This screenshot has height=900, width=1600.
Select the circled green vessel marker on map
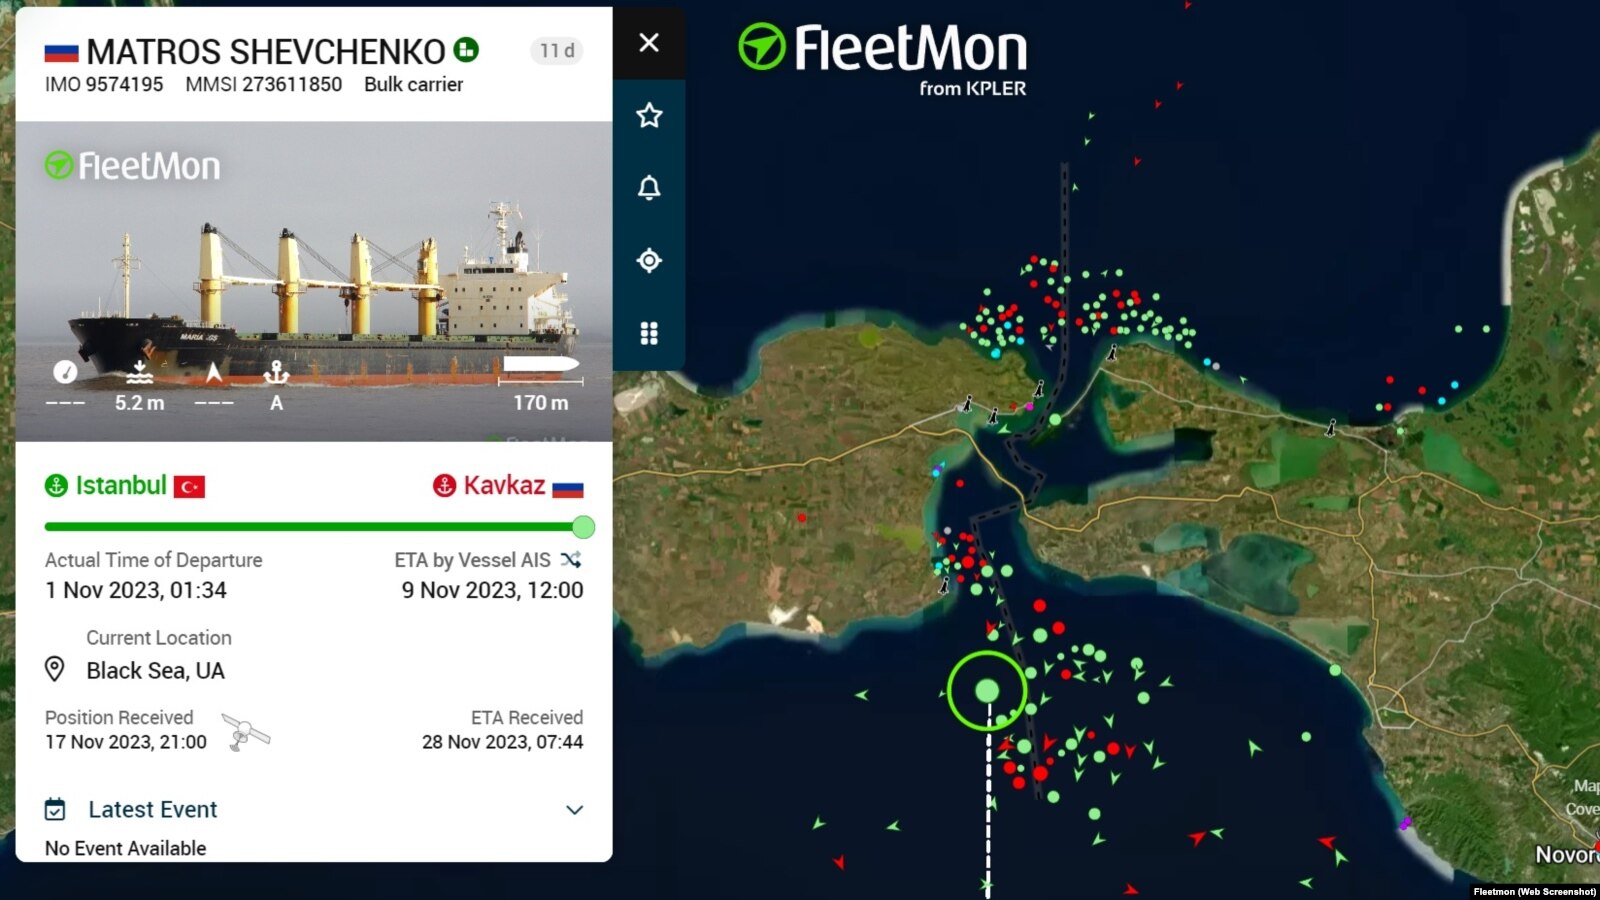pyautogui.click(x=987, y=690)
